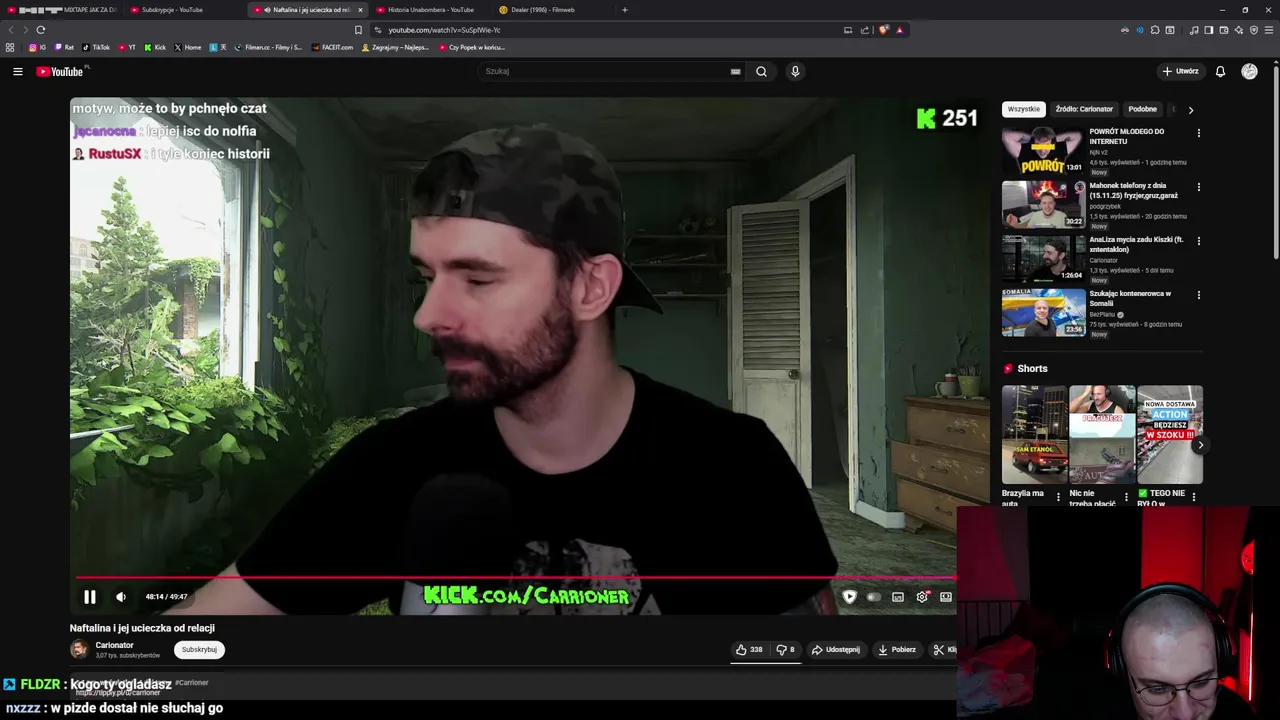Viewport: 1280px width, 720px height.
Task: Open the YouTube hamburger guide menu
Action: (x=17, y=71)
